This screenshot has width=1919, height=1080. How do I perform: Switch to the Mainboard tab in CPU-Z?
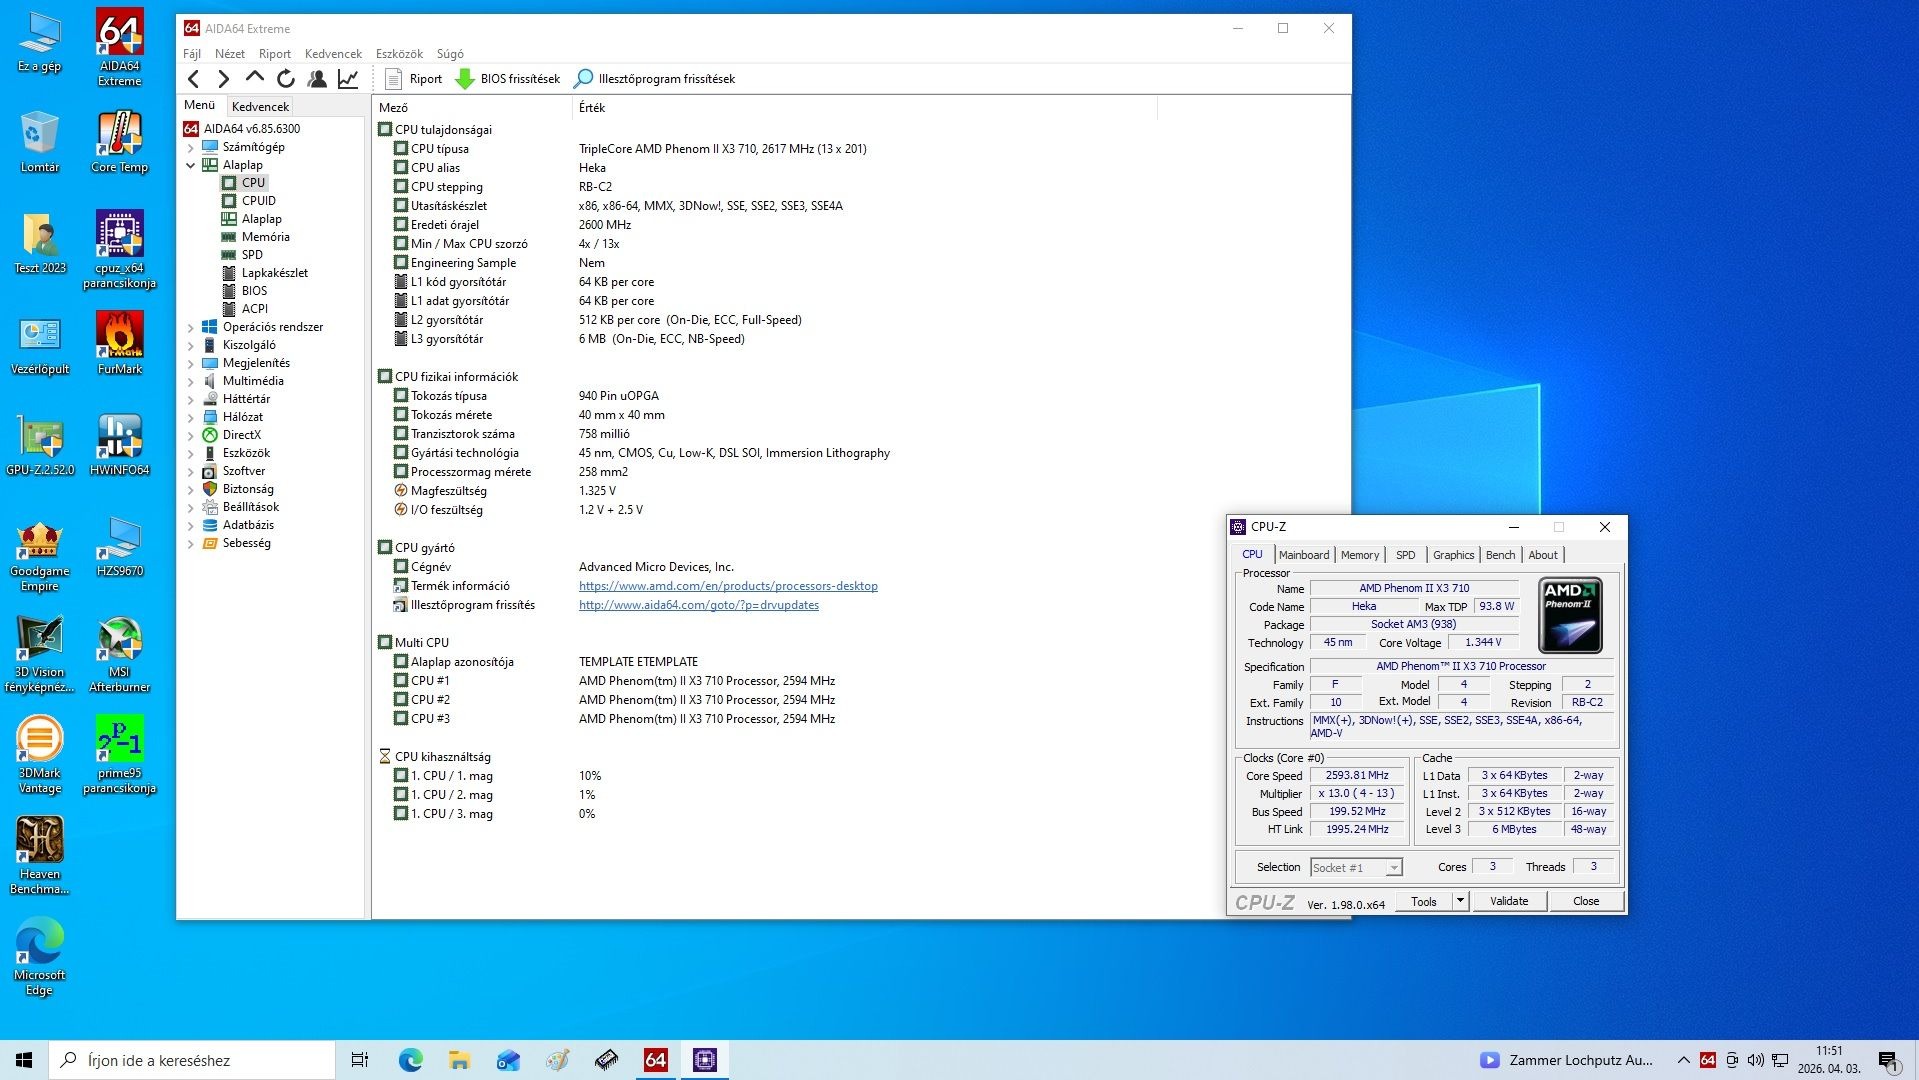coord(1304,555)
